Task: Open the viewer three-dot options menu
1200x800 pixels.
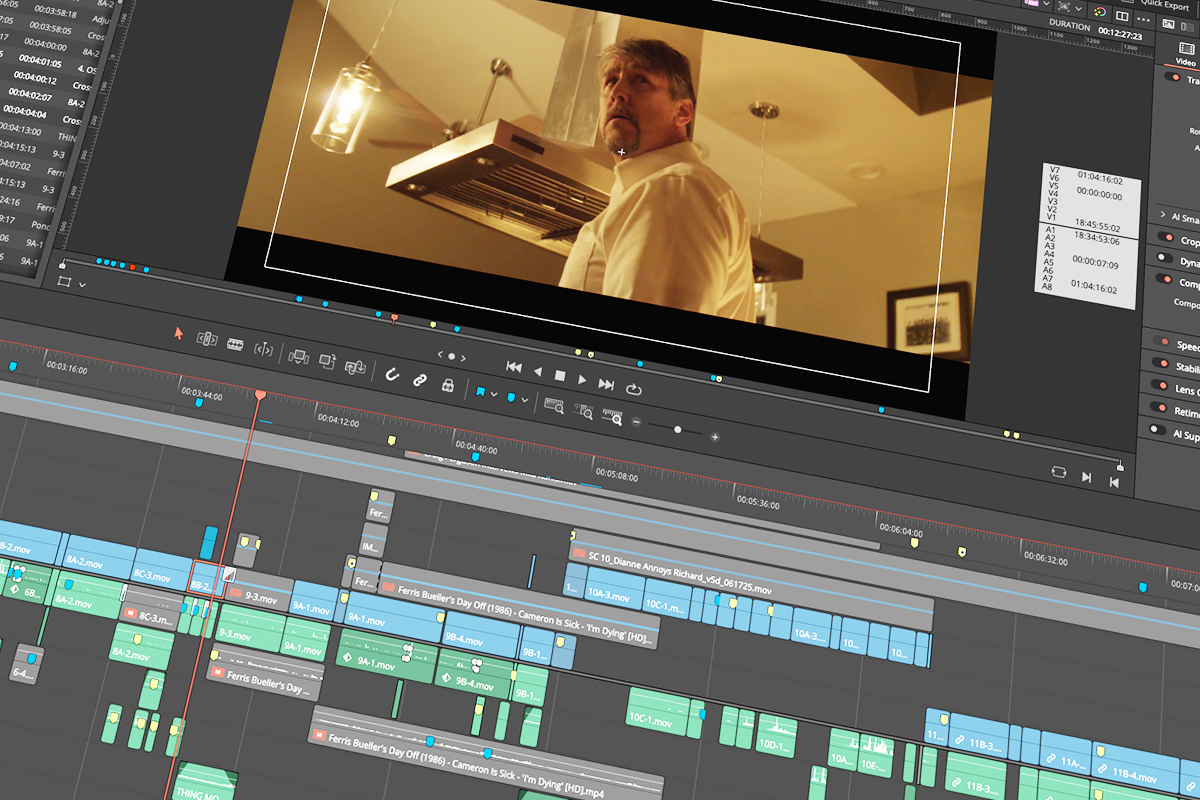Action: click(1145, 17)
